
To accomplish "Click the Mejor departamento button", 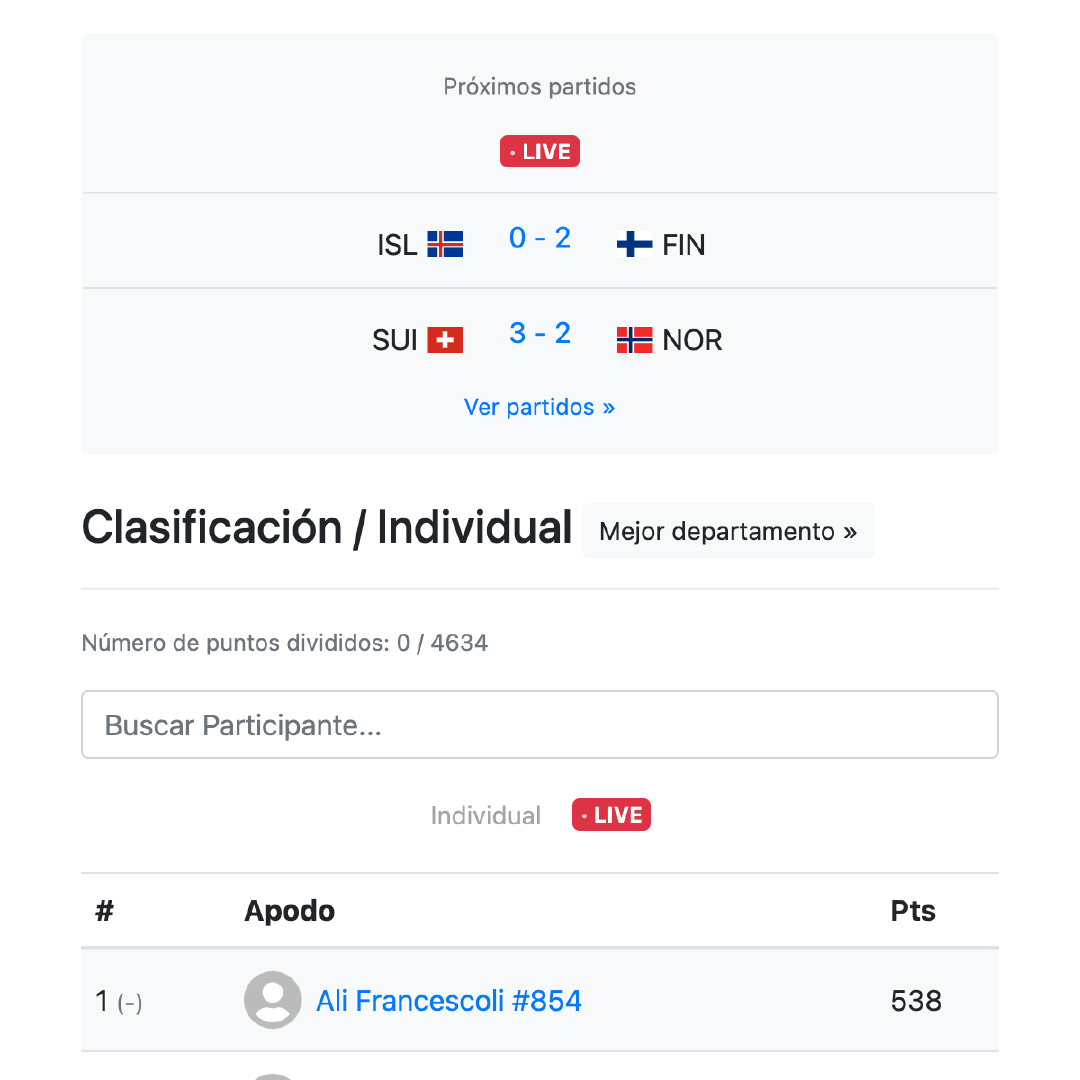I will (x=728, y=531).
